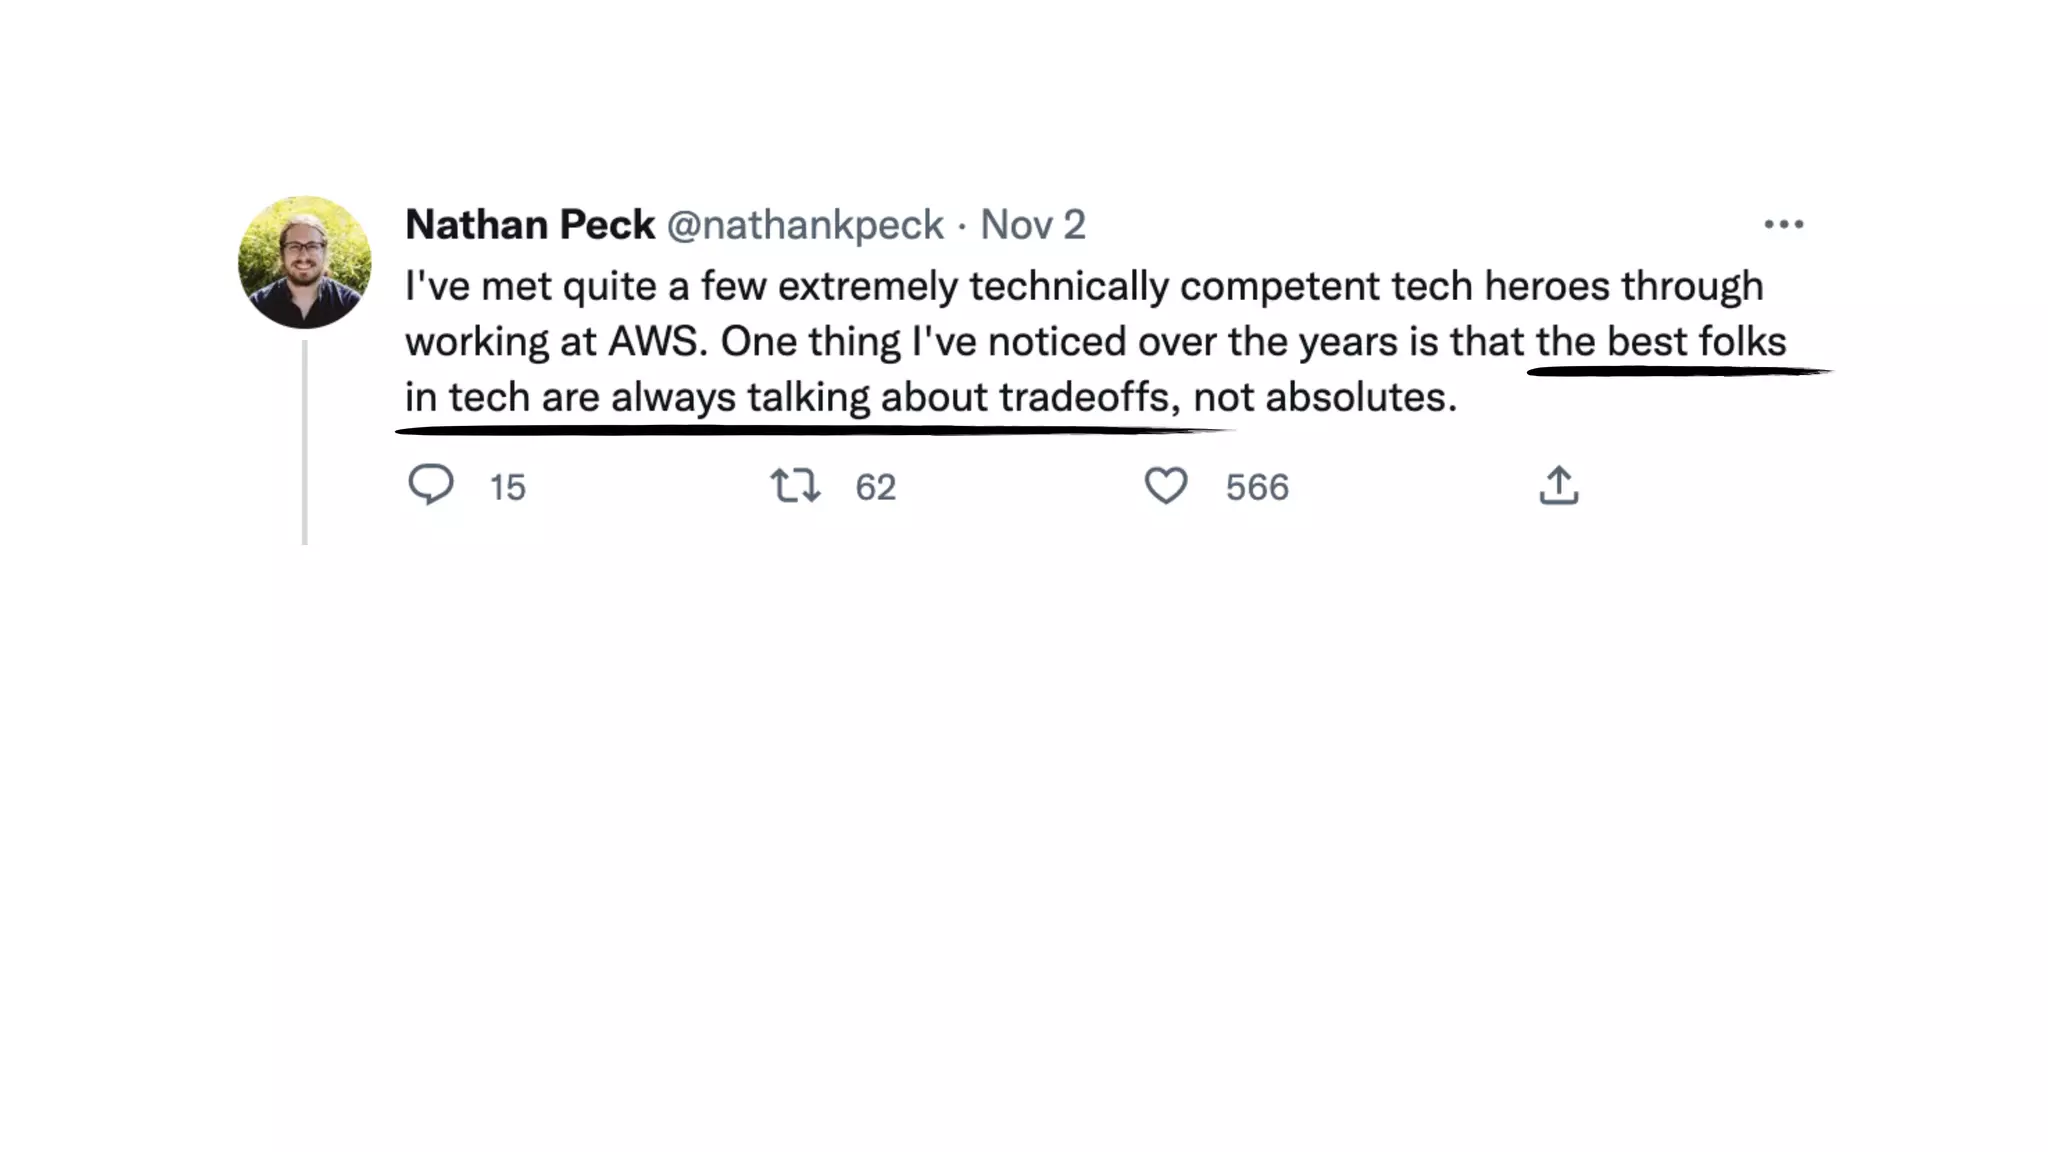Click the Nov 2 timestamp
This screenshot has height=1152, width=2048.
pos(1032,225)
